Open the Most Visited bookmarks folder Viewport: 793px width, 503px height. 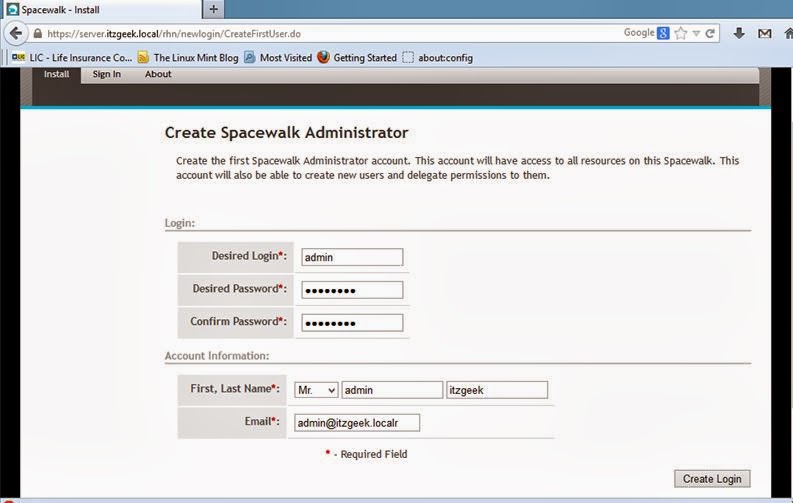278,58
